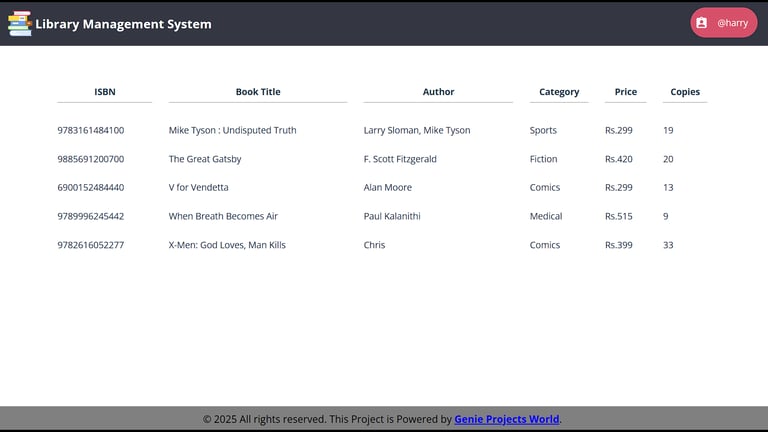Image resolution: width=768 pixels, height=432 pixels.
Task: Click the Copies column header
Action: point(685,92)
